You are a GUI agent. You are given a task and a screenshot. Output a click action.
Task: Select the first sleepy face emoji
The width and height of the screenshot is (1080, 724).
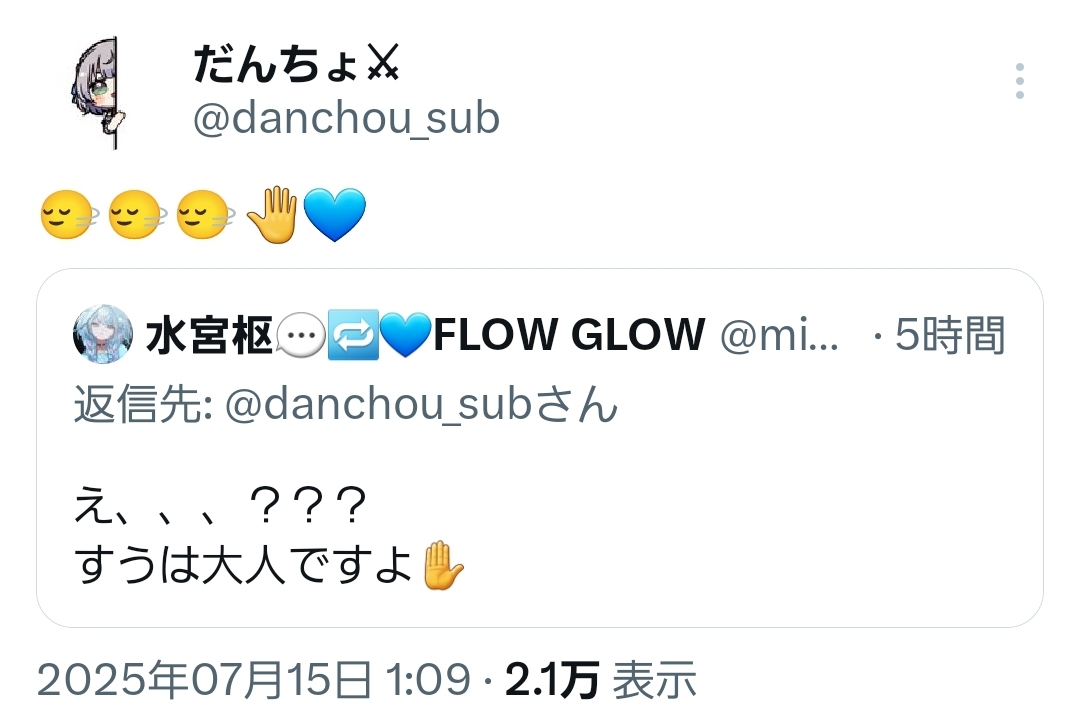[69, 215]
